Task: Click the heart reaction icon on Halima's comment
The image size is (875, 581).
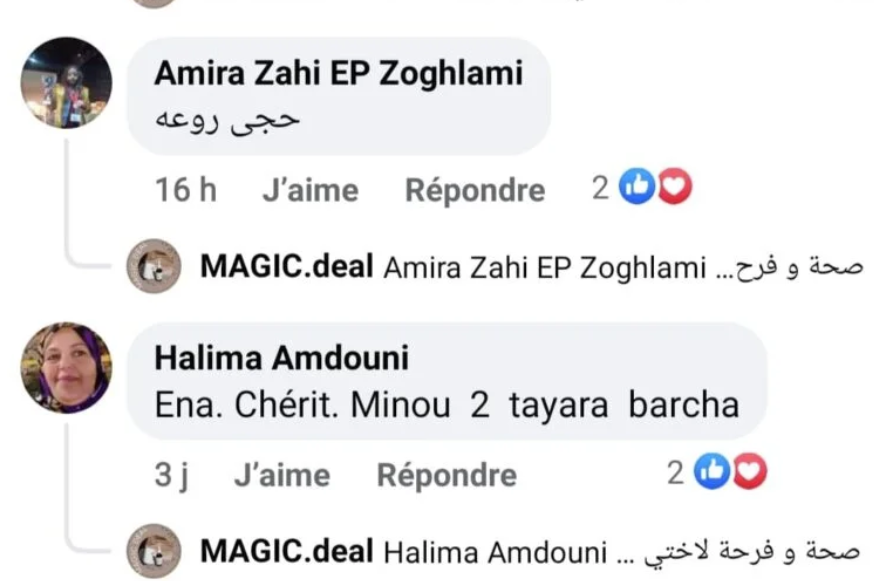Action: click(749, 472)
